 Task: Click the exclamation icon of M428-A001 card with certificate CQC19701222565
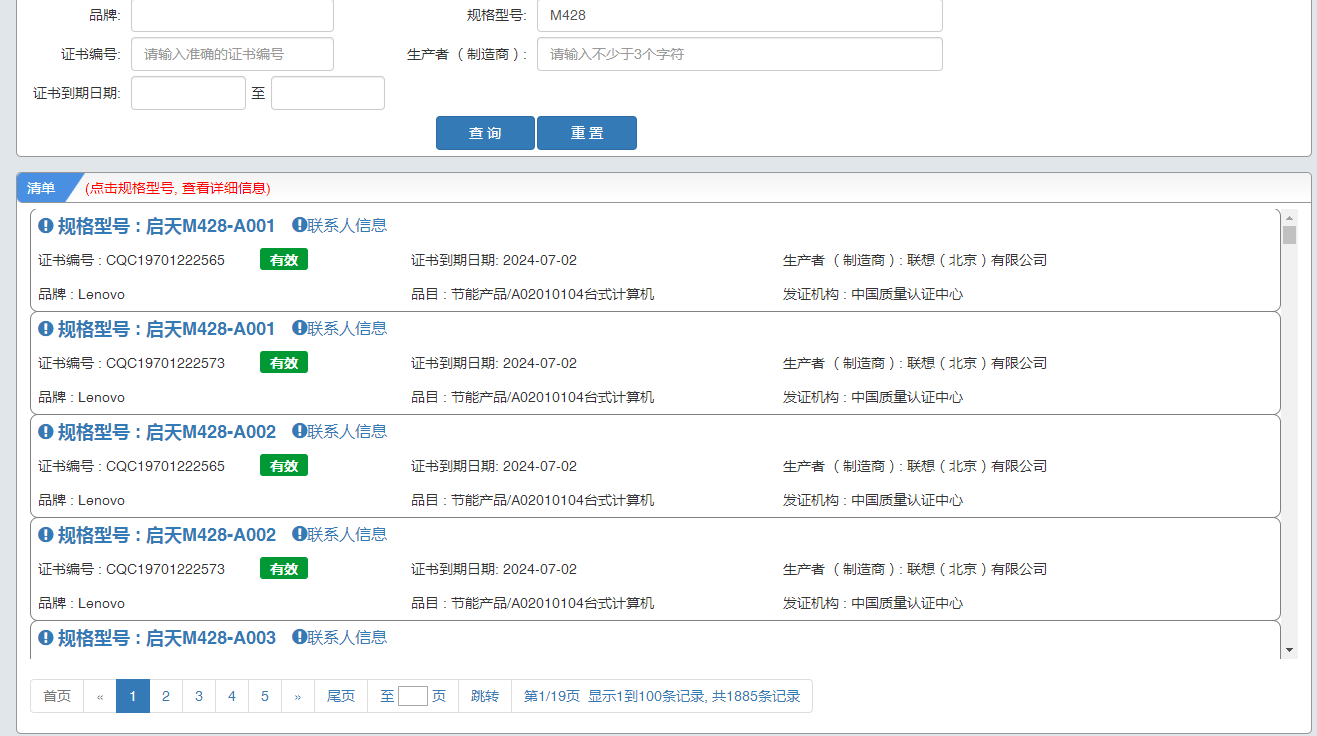coord(46,226)
